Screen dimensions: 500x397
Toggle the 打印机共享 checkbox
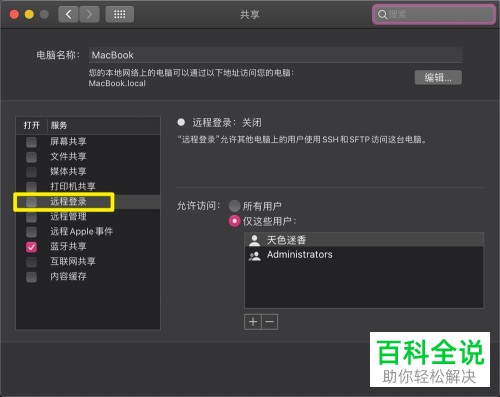(31, 186)
